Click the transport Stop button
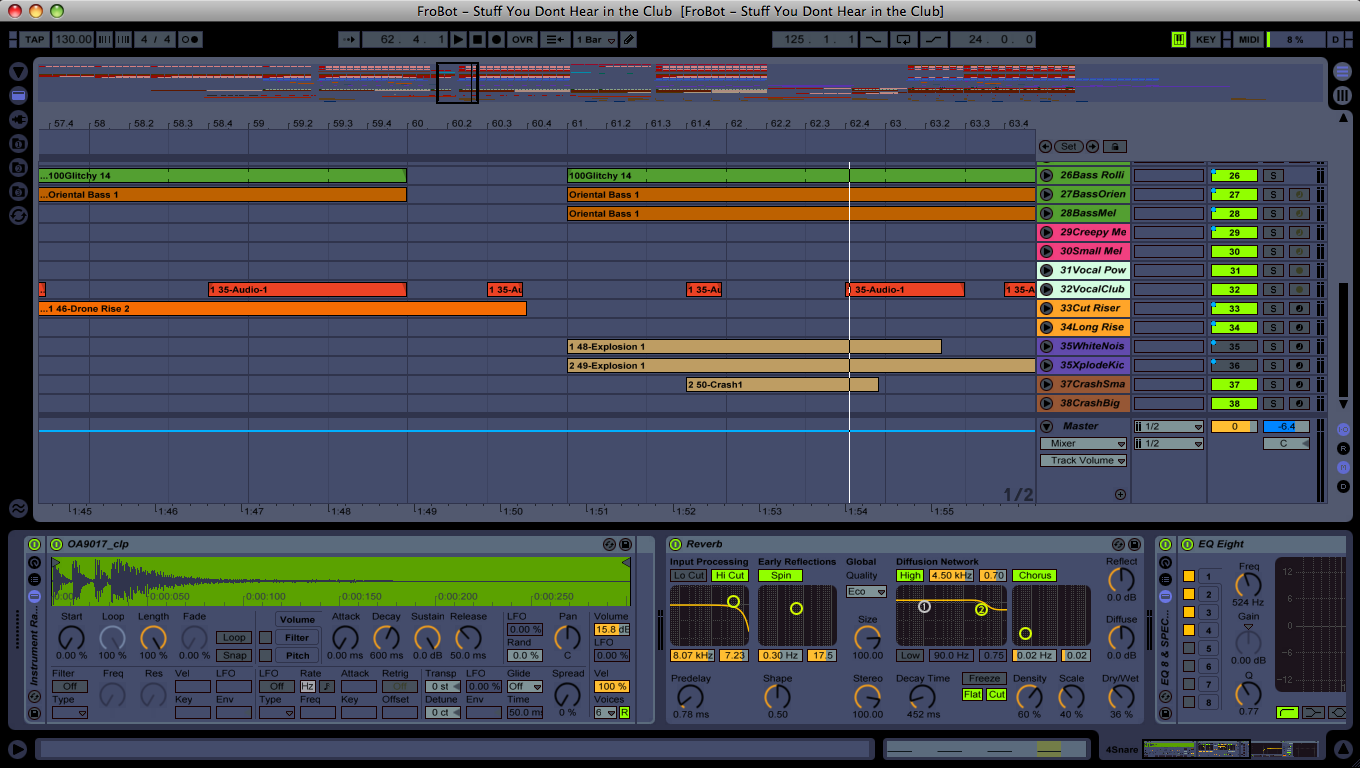This screenshot has width=1360, height=768. 477,40
